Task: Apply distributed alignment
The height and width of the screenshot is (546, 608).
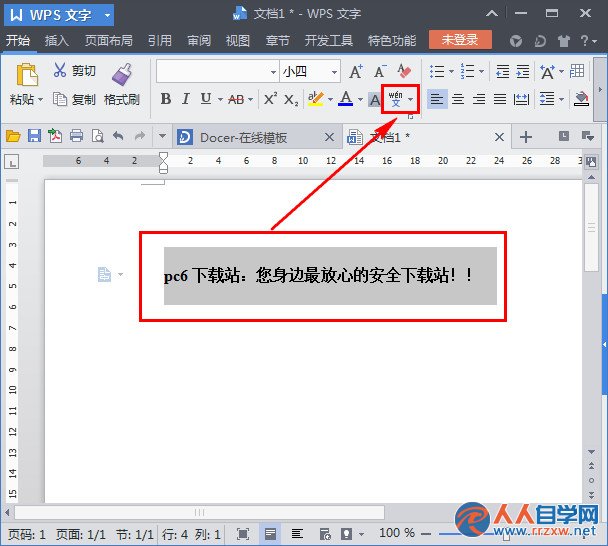Action: point(521,99)
